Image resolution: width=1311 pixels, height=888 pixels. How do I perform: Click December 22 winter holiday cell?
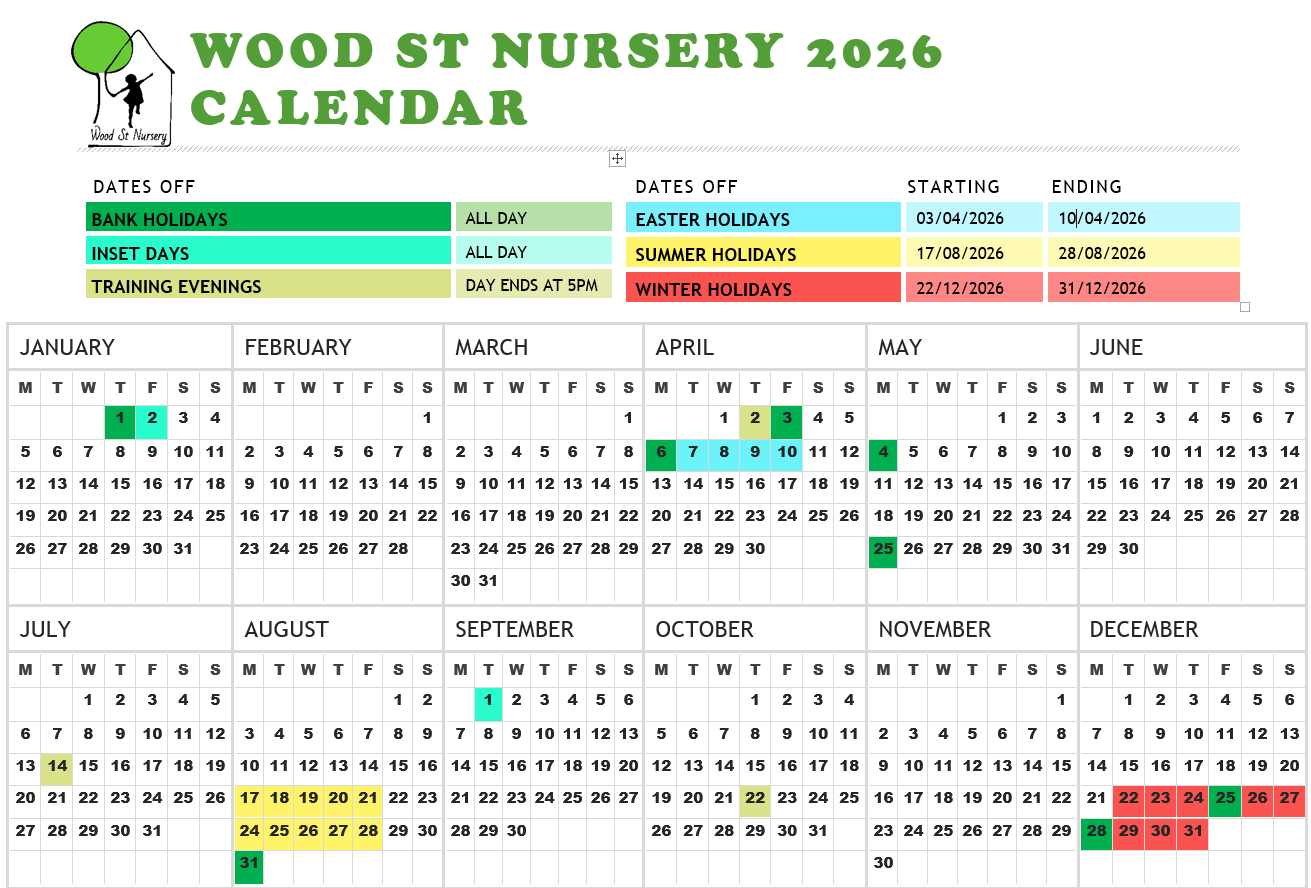(1128, 802)
